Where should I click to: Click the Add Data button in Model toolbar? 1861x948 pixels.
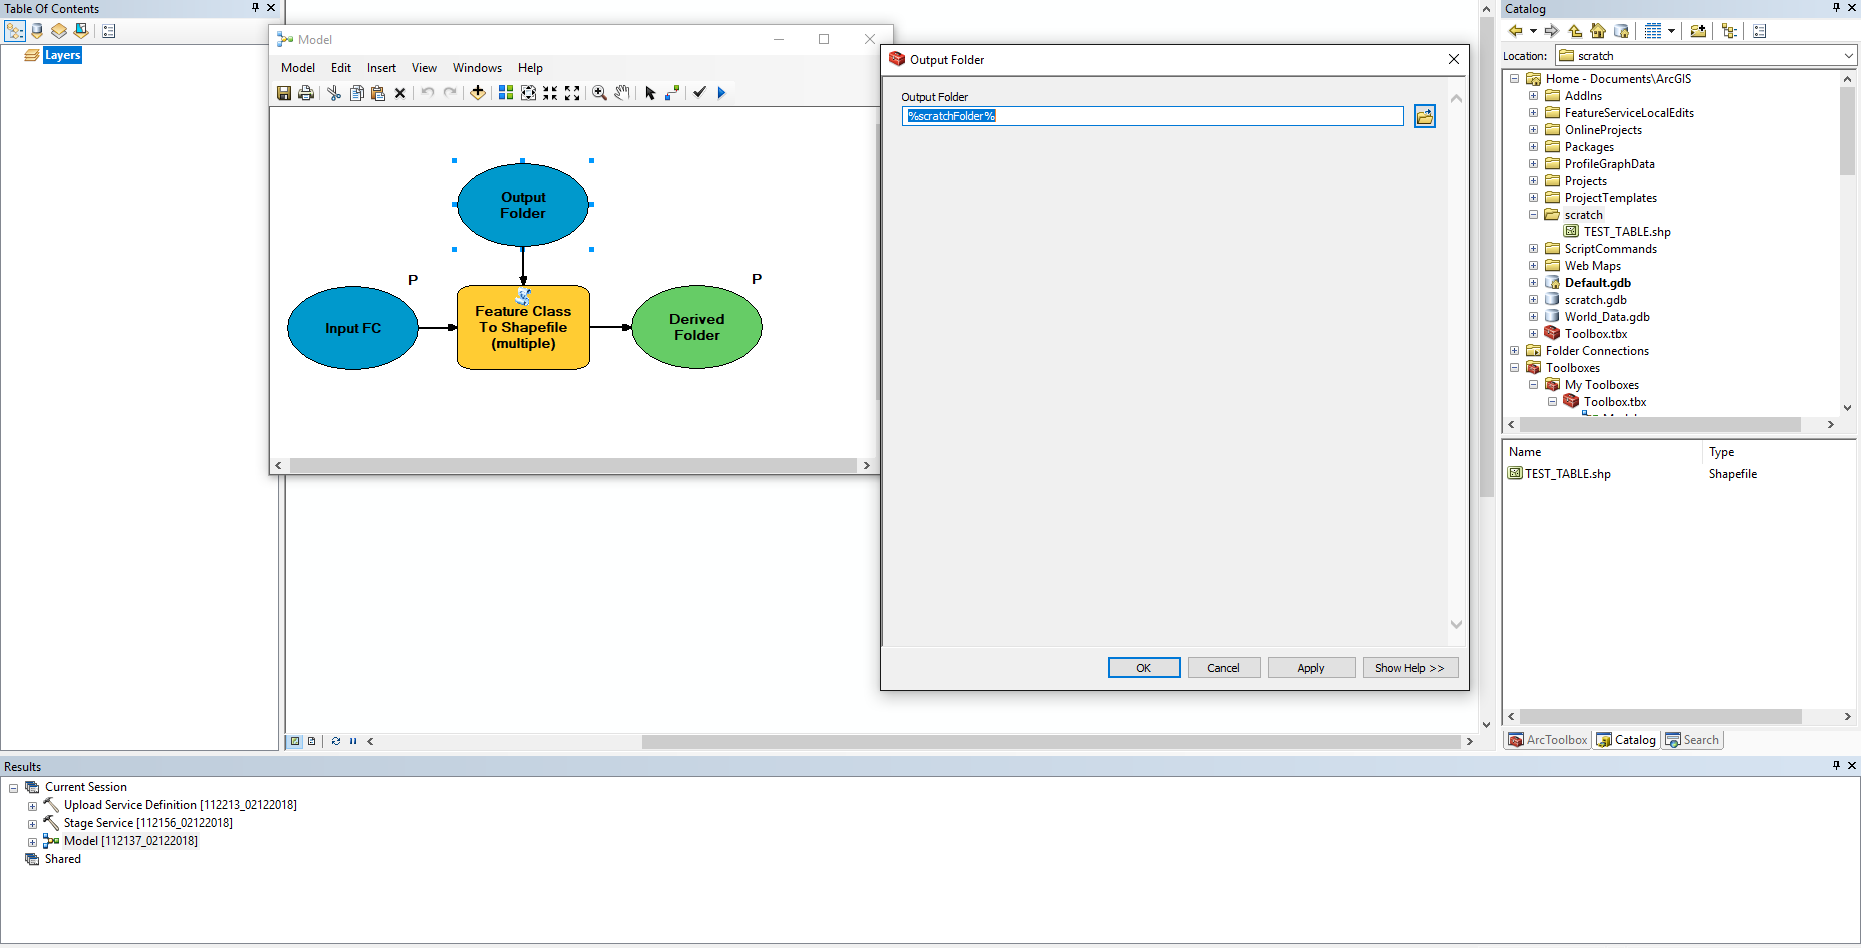478,93
